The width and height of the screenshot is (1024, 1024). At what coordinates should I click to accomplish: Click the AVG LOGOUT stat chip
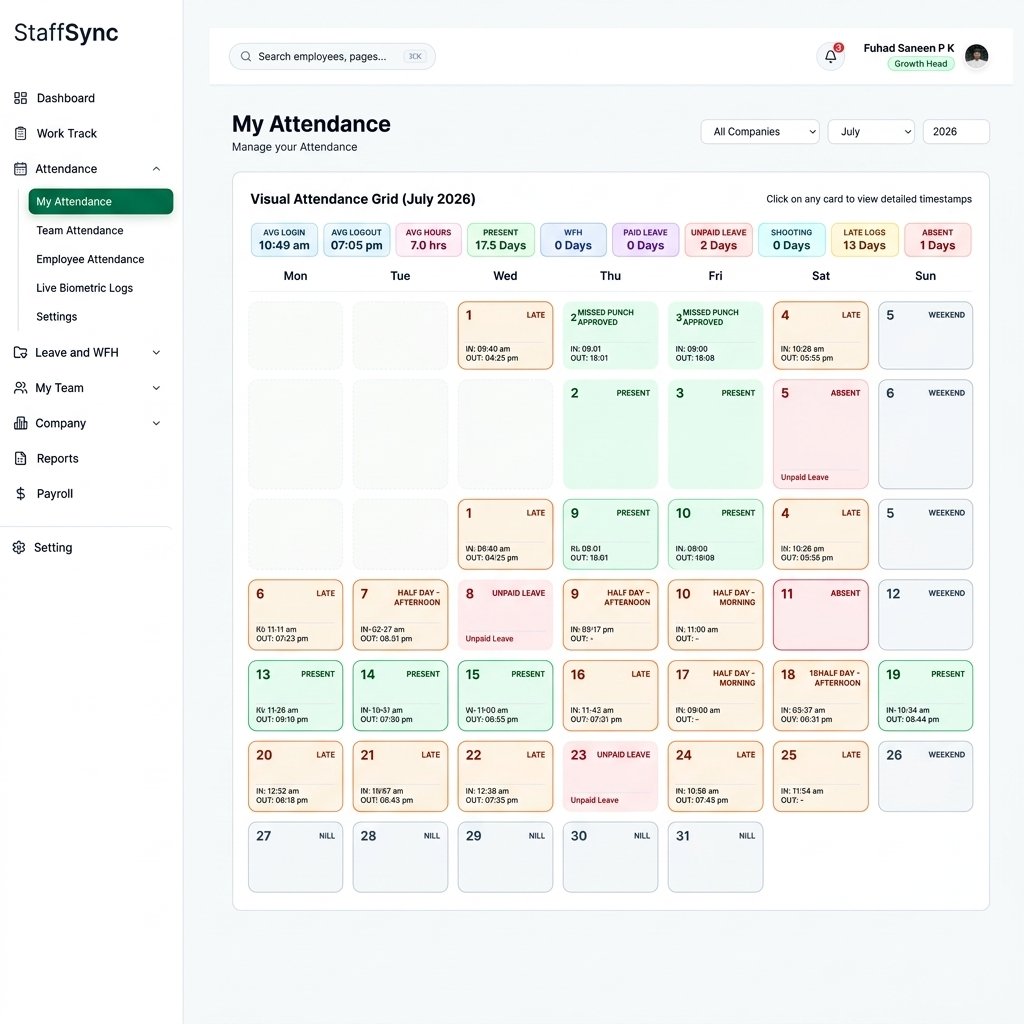pyautogui.click(x=357, y=240)
